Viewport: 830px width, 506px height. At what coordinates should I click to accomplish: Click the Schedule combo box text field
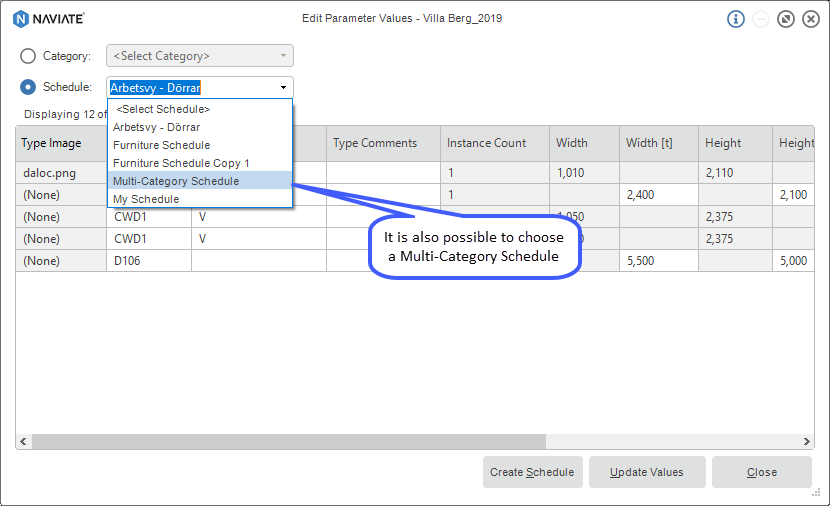[x=192, y=87]
